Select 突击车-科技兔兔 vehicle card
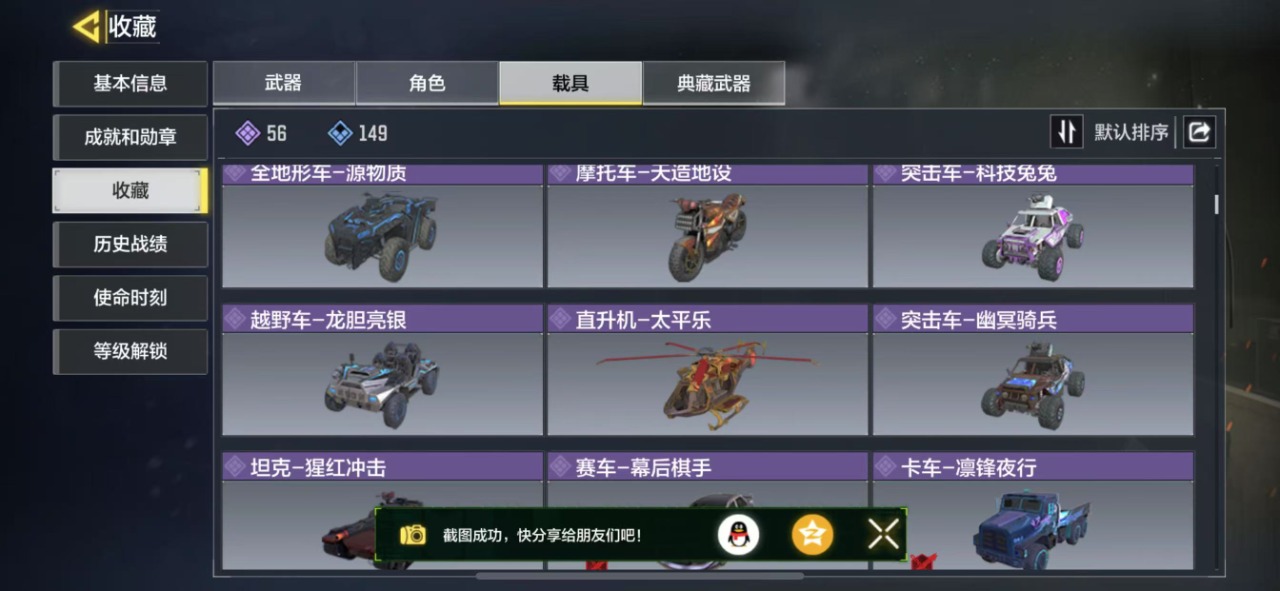The width and height of the screenshot is (1280, 591). [1033, 226]
